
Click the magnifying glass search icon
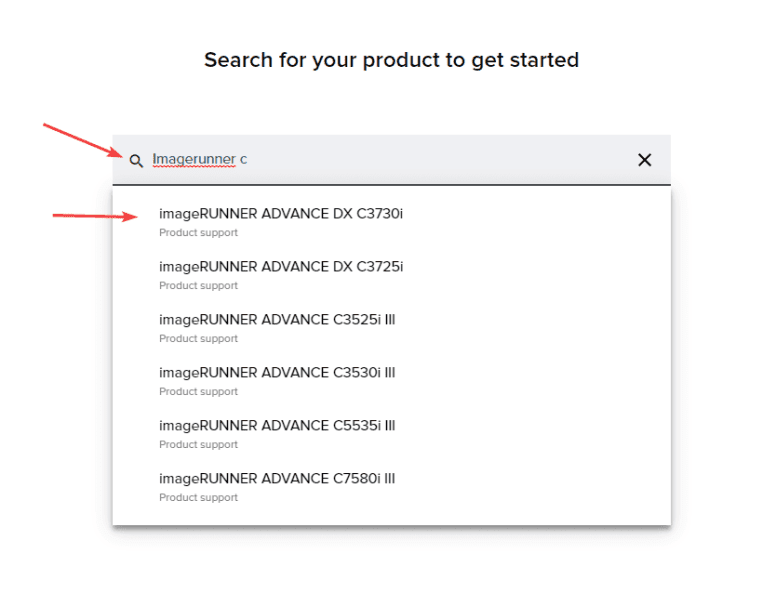click(136, 160)
